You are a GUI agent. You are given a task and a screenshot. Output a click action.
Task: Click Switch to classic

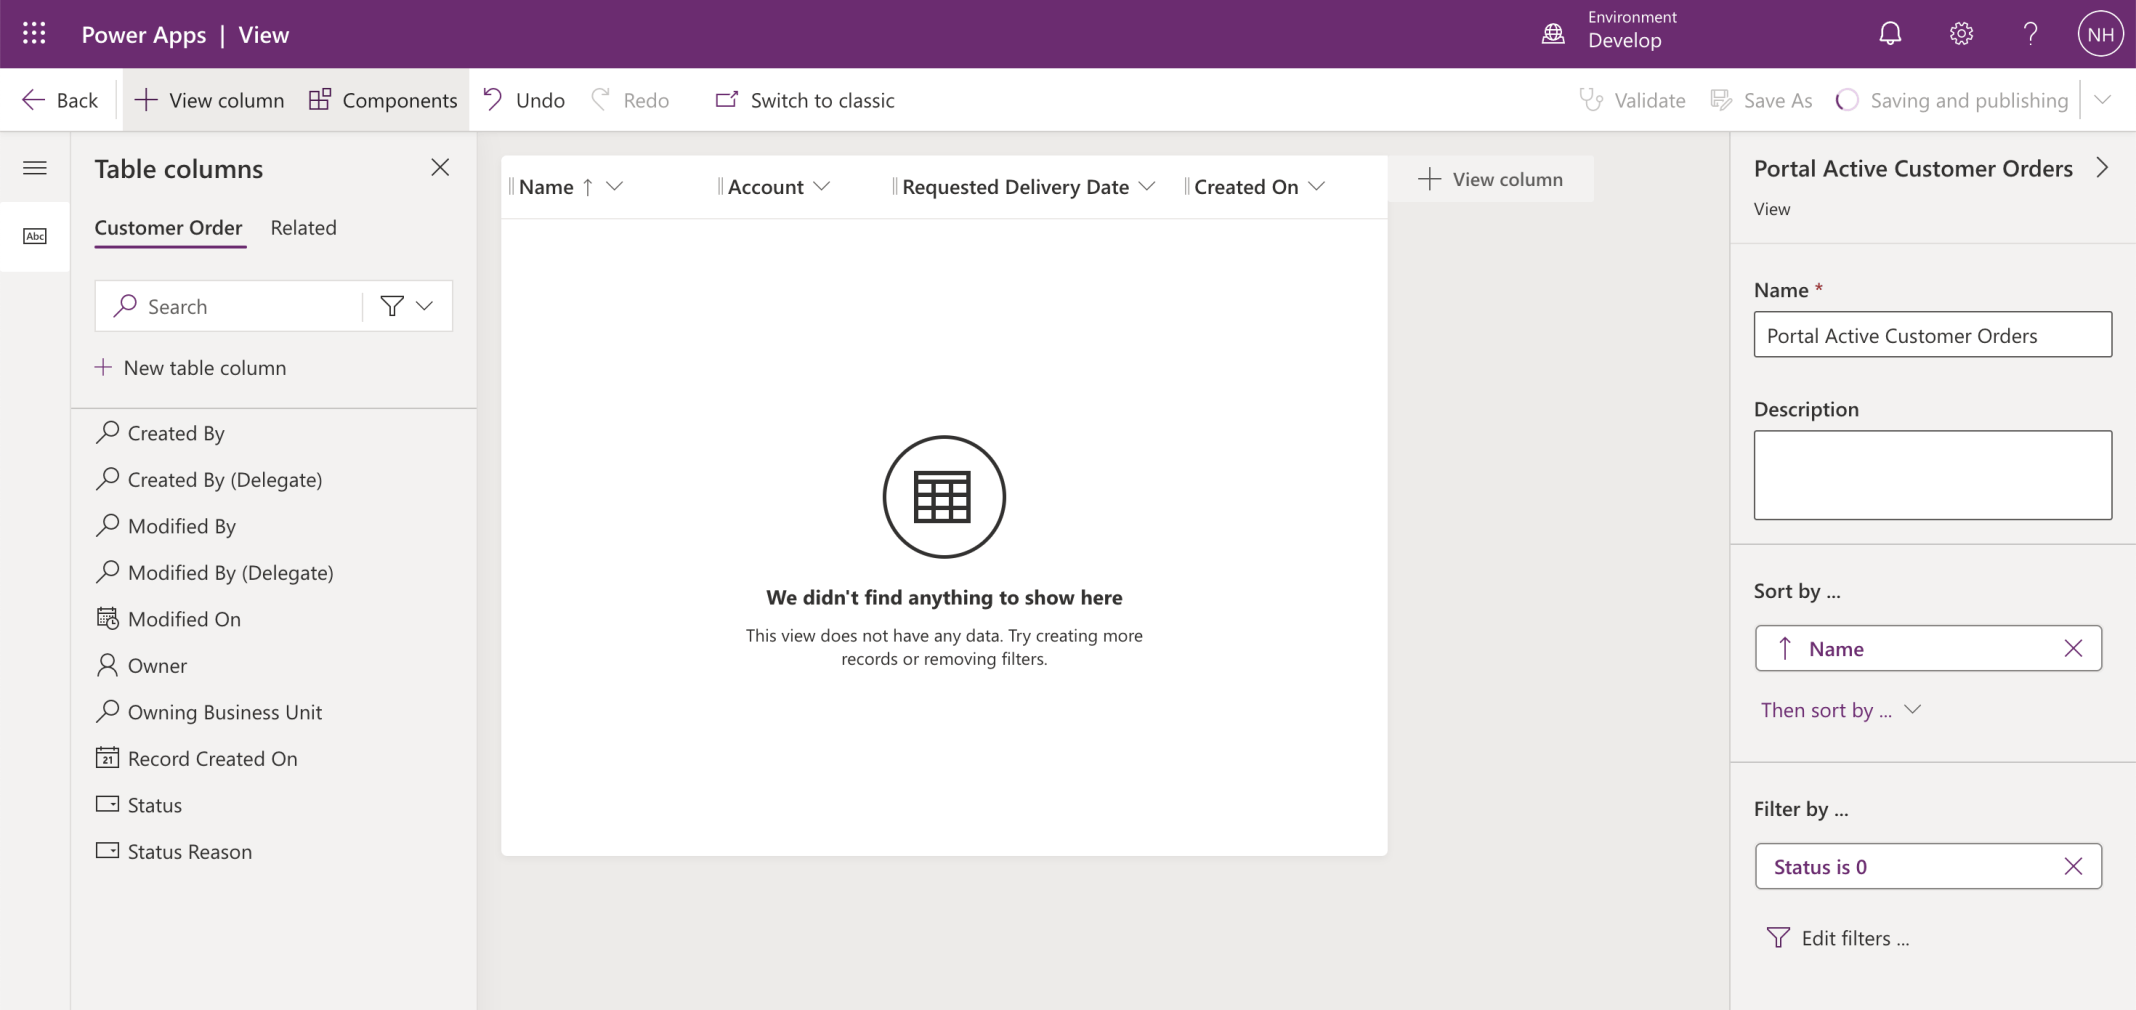click(x=805, y=100)
